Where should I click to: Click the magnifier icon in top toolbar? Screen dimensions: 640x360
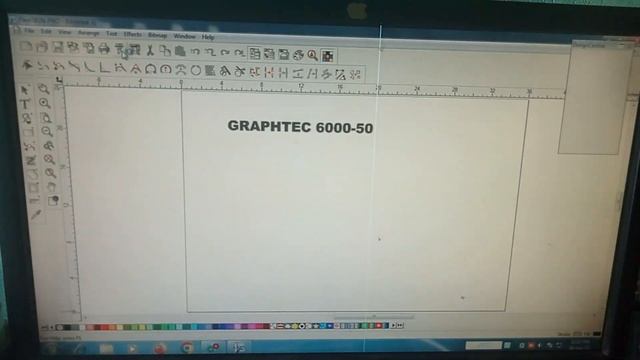click(313, 55)
